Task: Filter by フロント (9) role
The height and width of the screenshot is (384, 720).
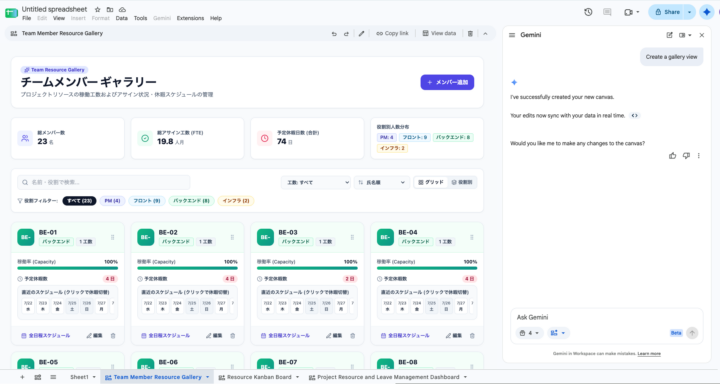Action: coord(147,201)
